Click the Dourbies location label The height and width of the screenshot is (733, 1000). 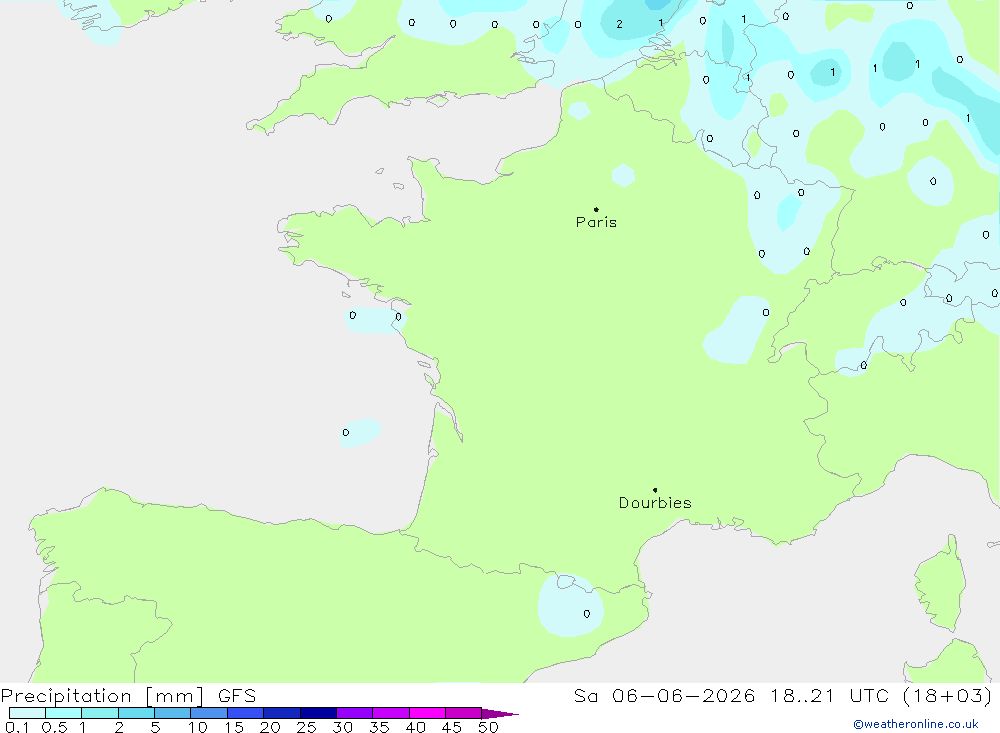click(655, 503)
